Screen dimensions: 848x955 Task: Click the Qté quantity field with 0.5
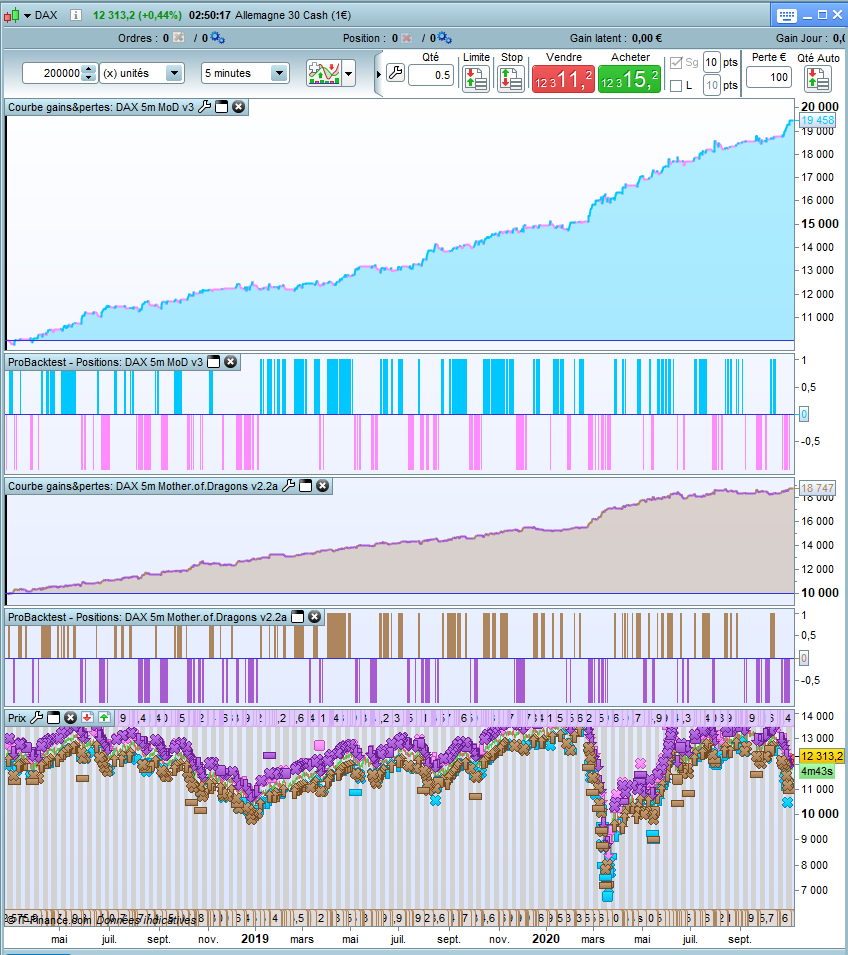click(x=431, y=75)
